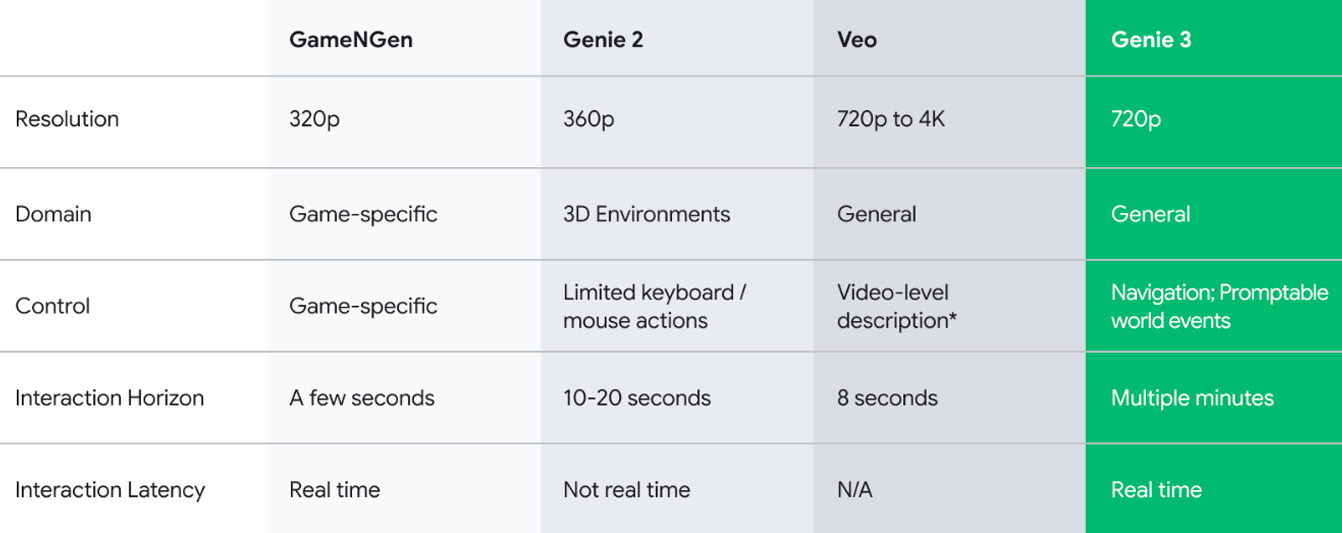Select the Interaction Latency row label
Image resolution: width=1342 pixels, height=533 pixels.
(110, 490)
